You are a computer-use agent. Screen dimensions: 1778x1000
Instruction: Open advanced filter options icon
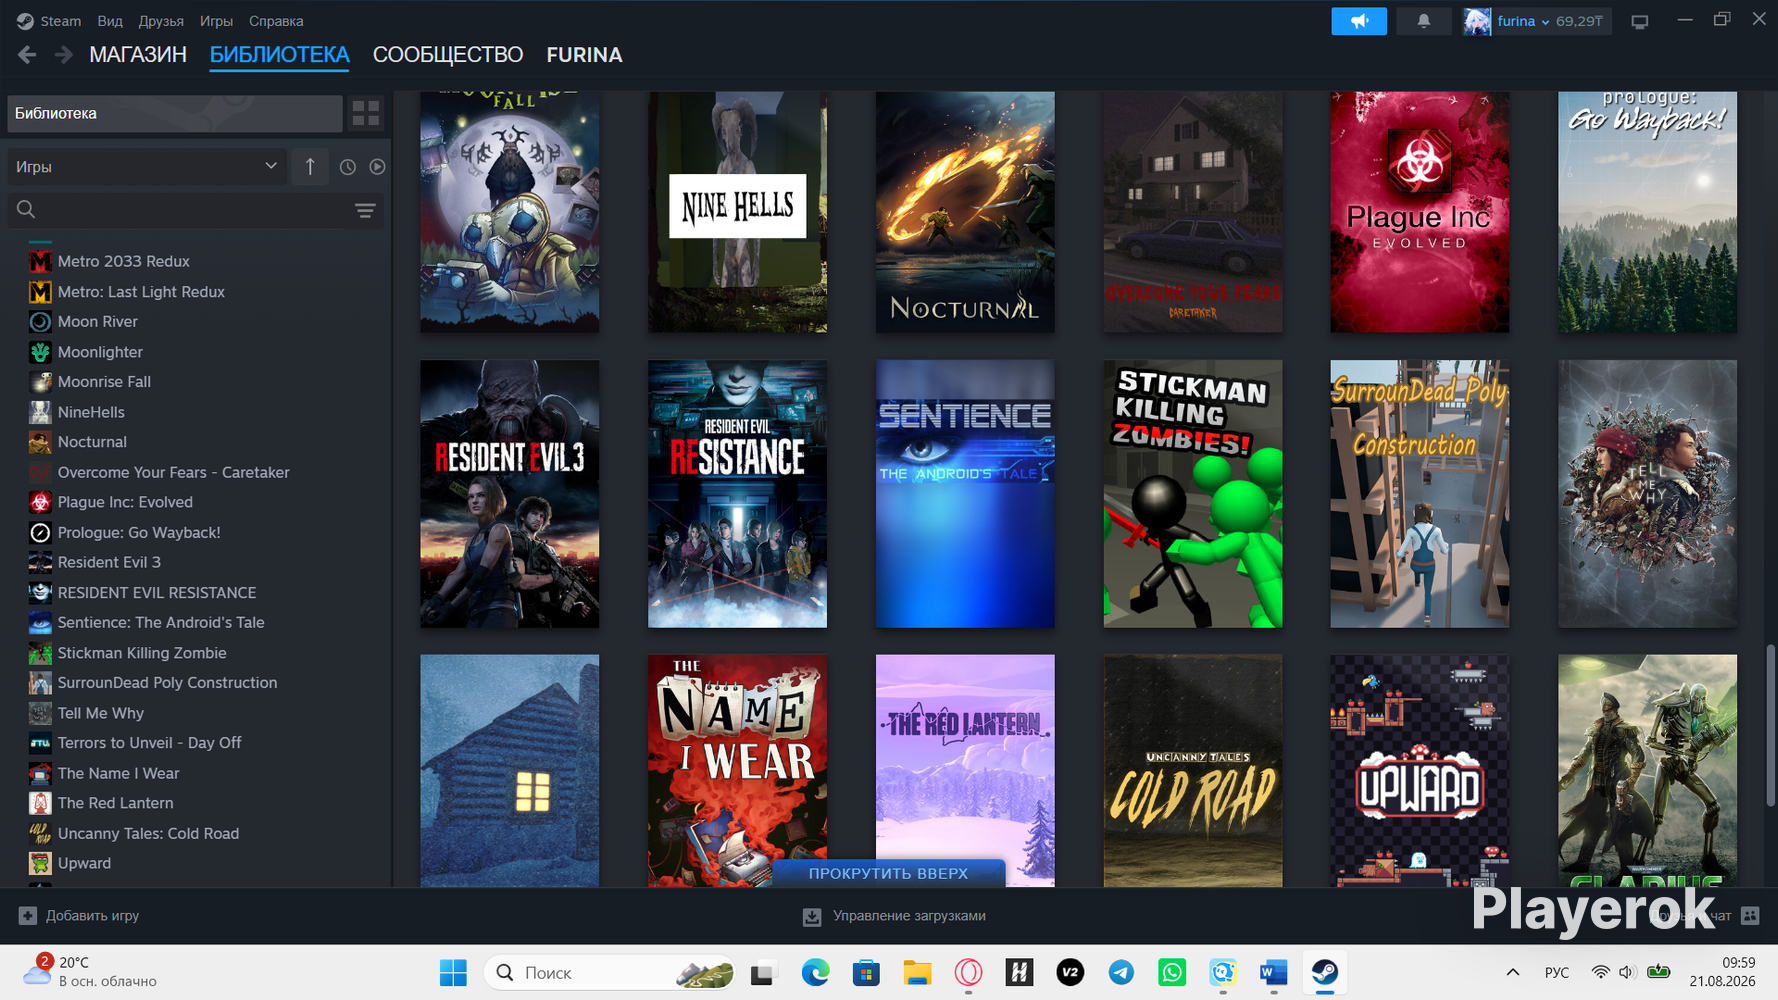pyautogui.click(x=365, y=210)
